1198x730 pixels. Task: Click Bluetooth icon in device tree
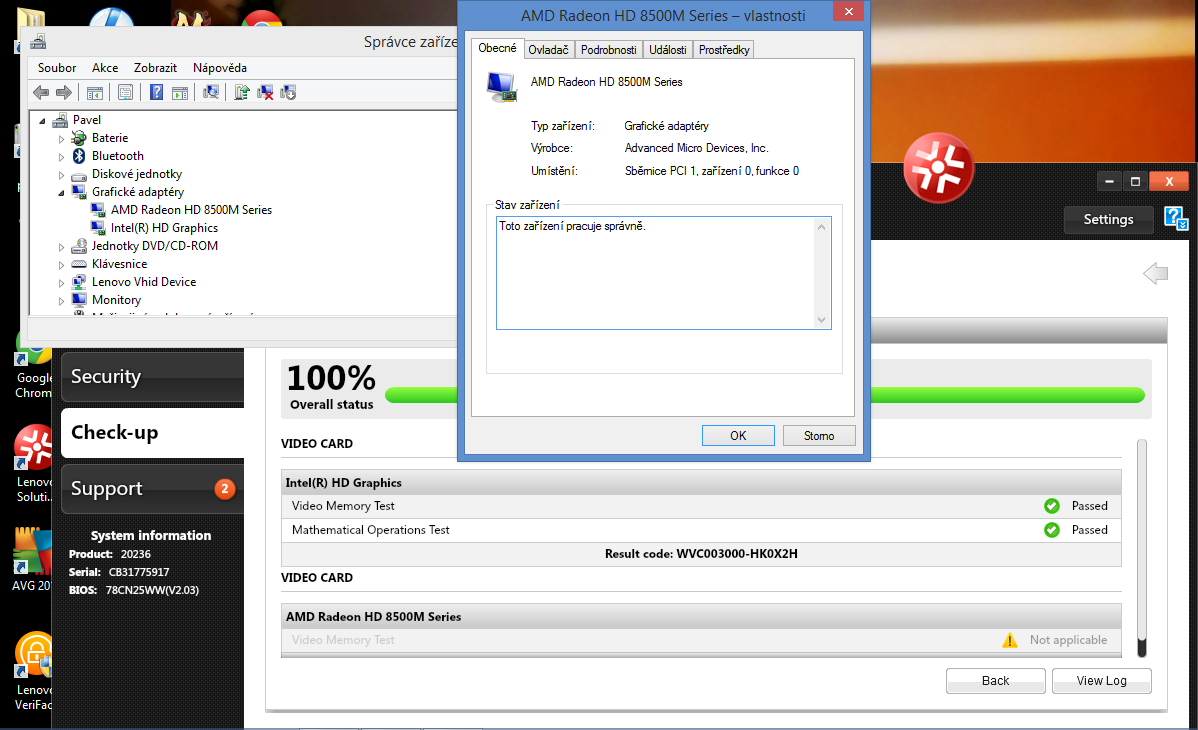coord(79,156)
